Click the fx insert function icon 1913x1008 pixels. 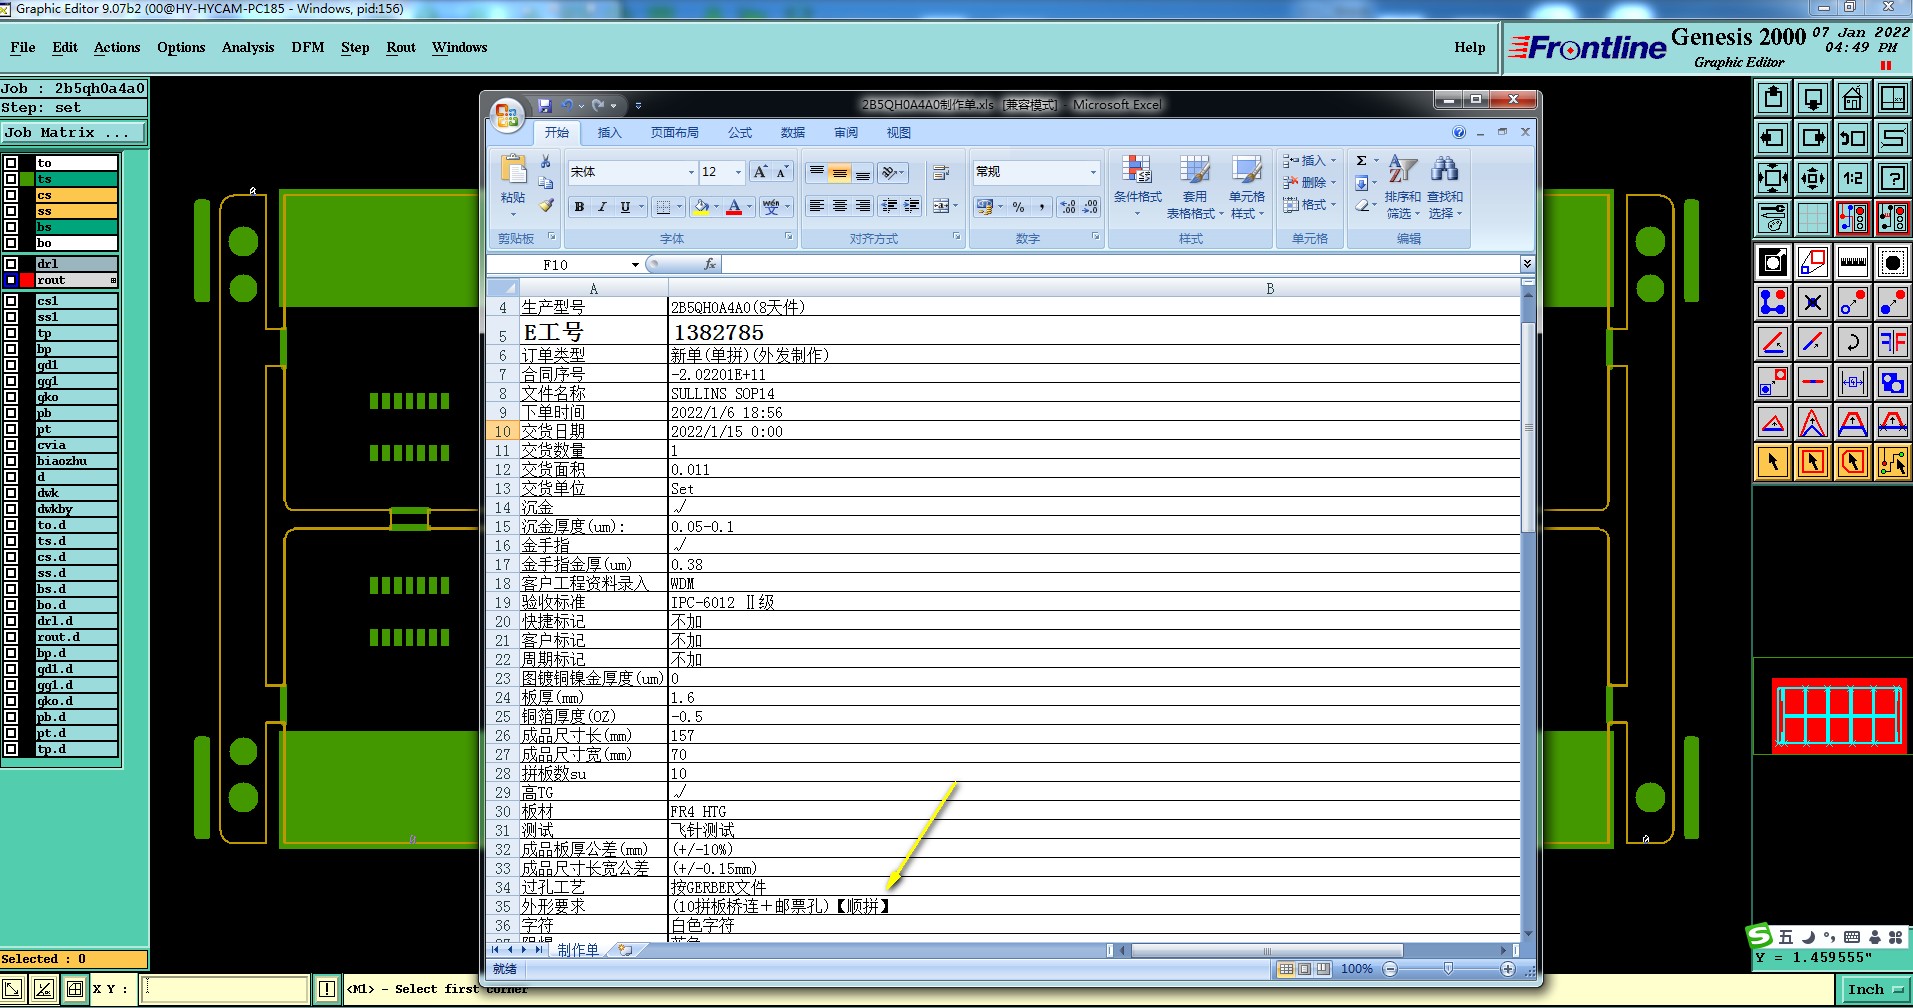(x=710, y=264)
